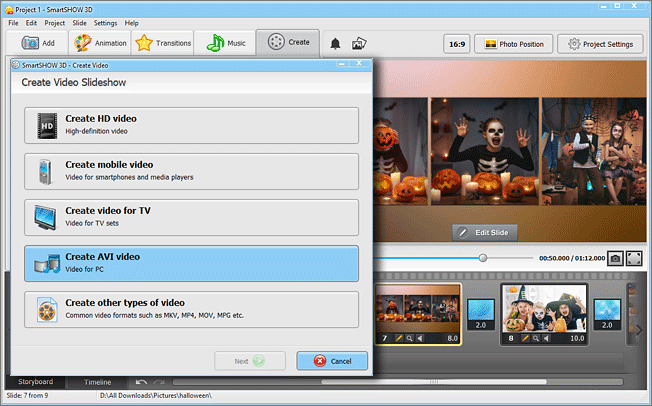
Task: Choose Create mobile video option
Action: pyautogui.click(x=191, y=171)
